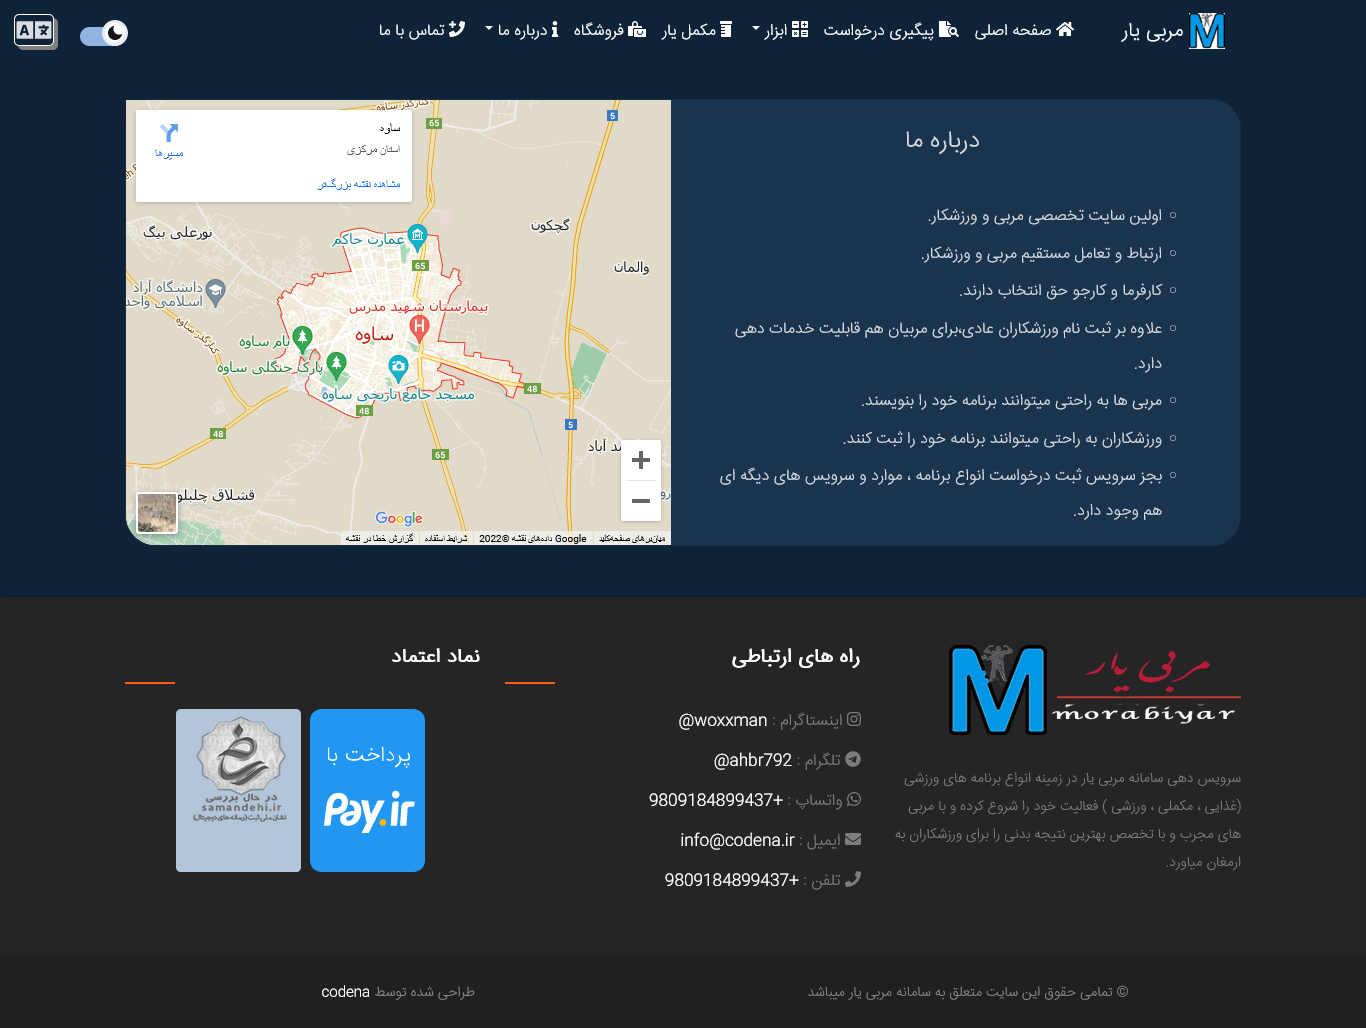
Task: Expand the ابزار tools dropdown
Action: (x=780, y=30)
